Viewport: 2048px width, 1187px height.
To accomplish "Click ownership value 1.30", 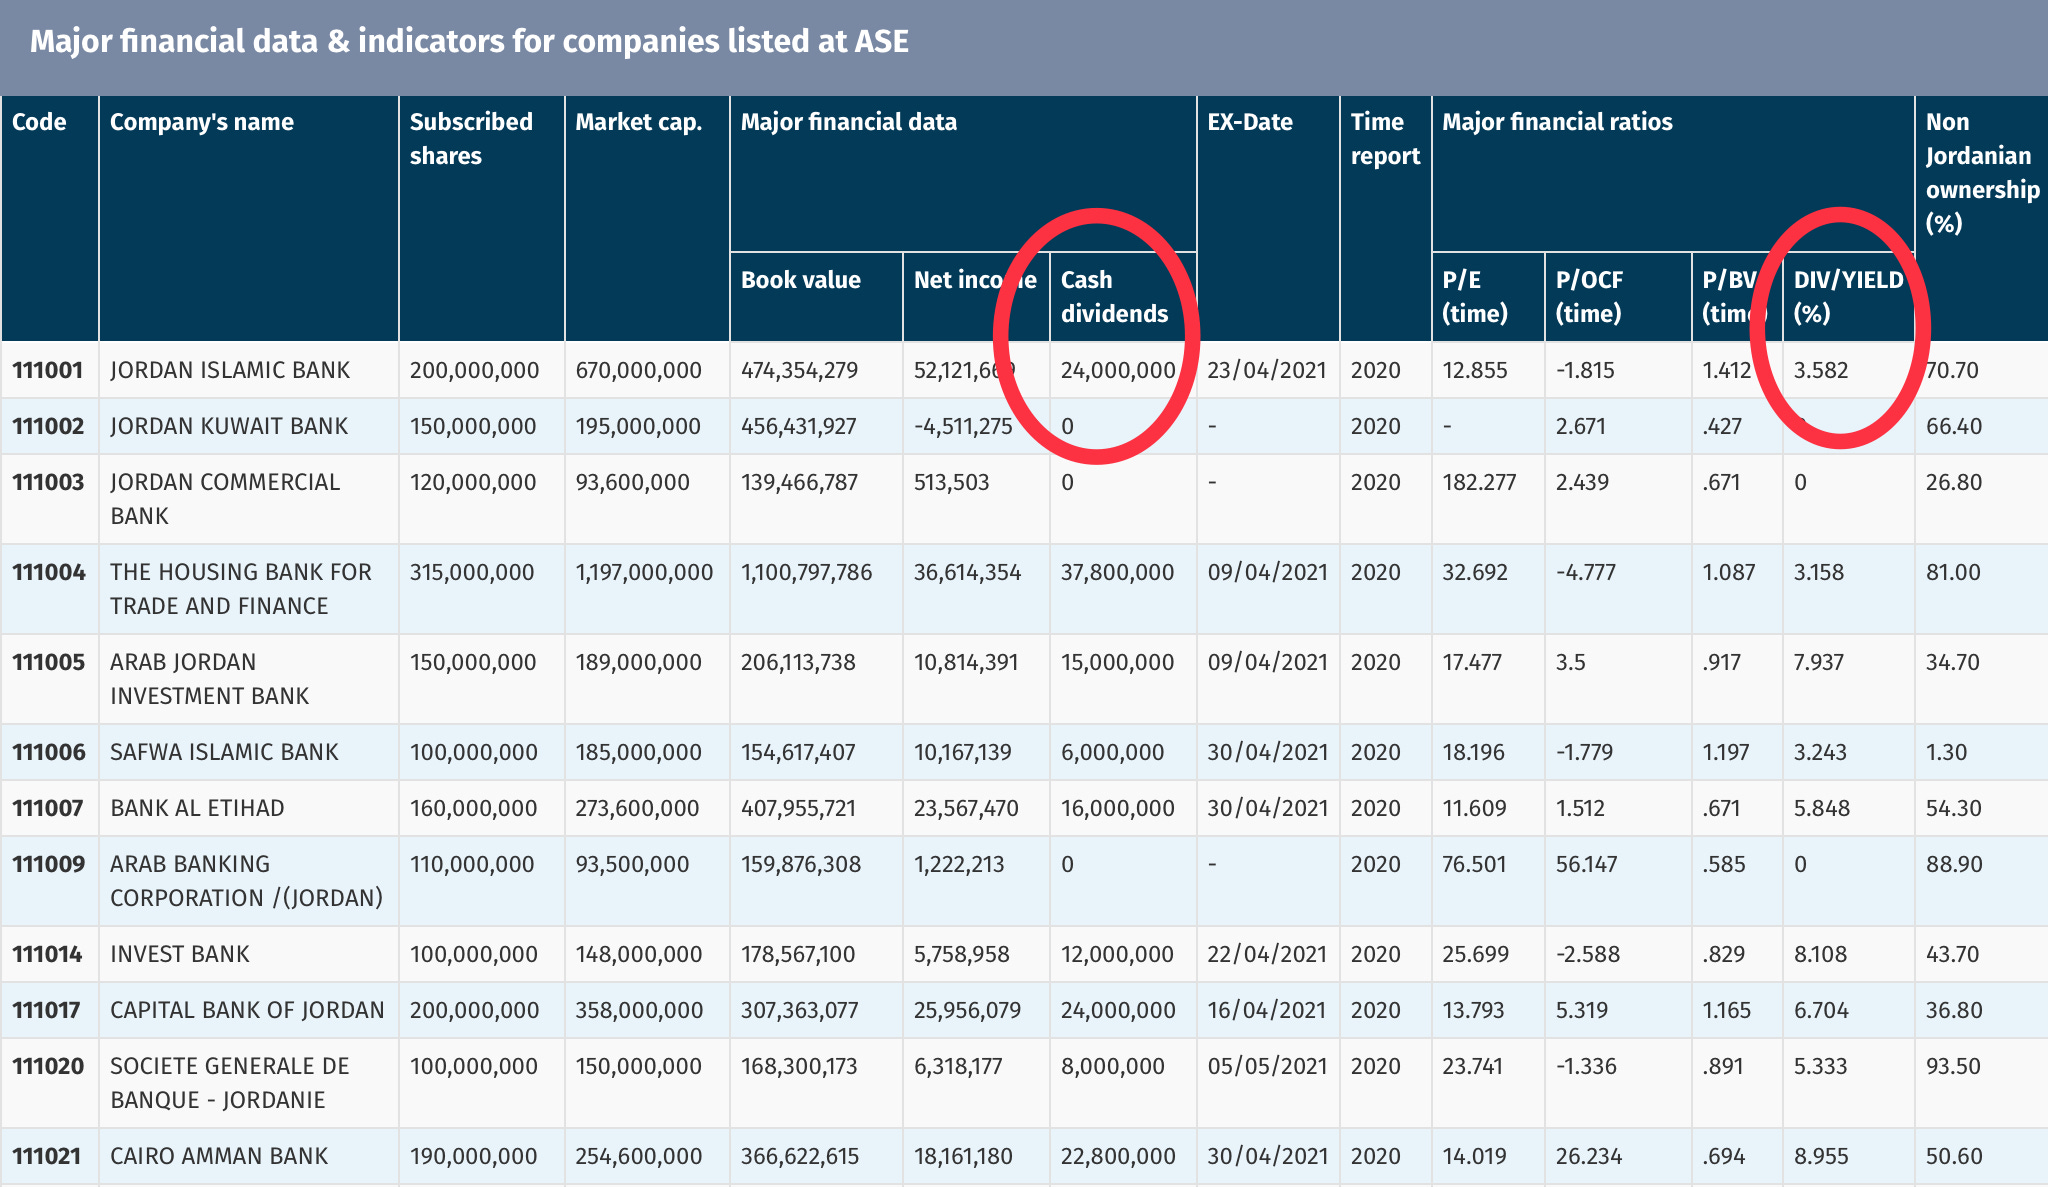I will pyautogui.click(x=1946, y=752).
